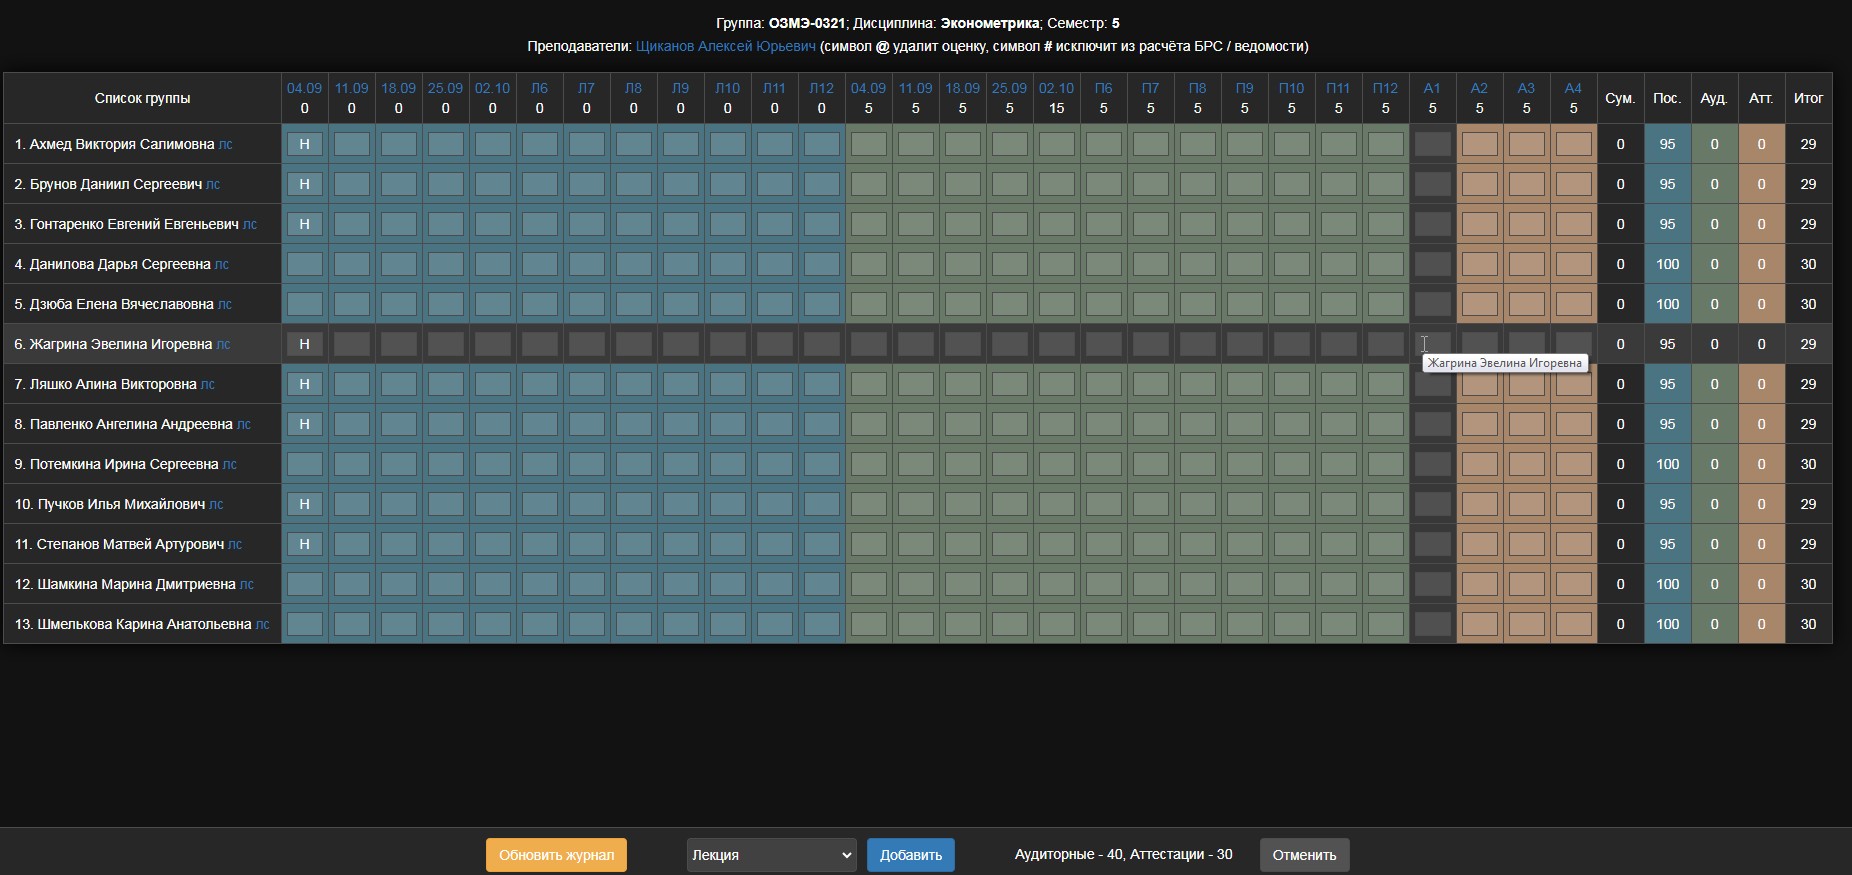Open the Л12 lecture column header

821,88
